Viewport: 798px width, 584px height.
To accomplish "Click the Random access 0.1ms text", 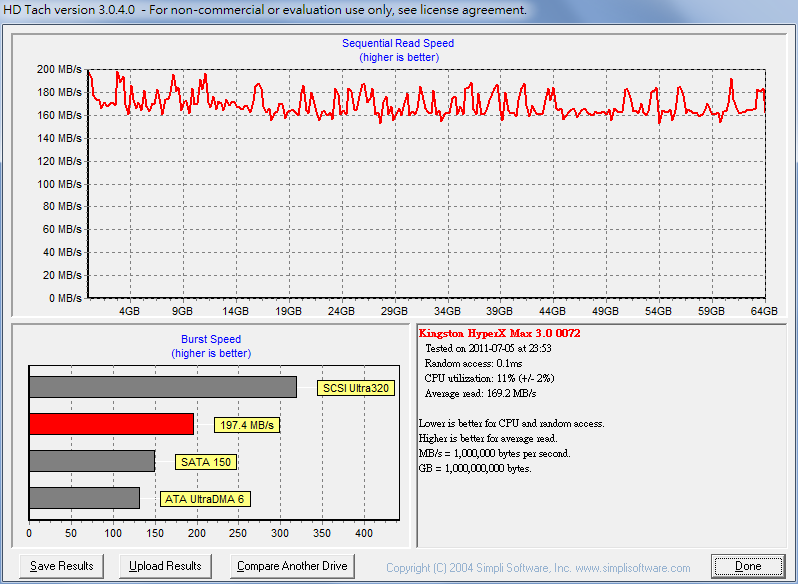I will point(473,363).
